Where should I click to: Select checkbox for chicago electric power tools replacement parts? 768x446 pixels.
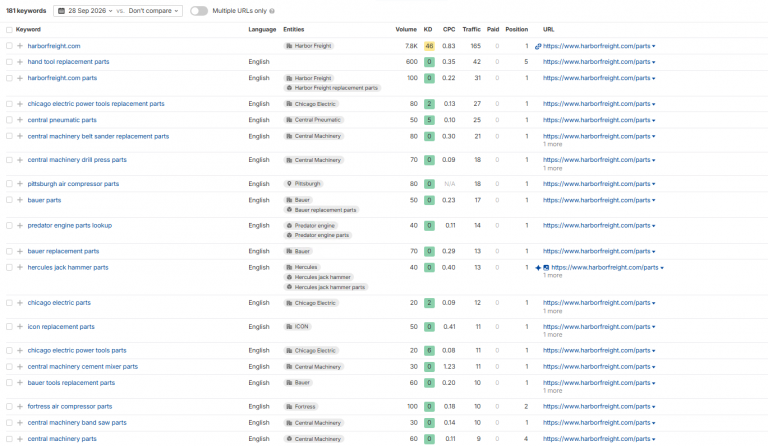[9, 104]
